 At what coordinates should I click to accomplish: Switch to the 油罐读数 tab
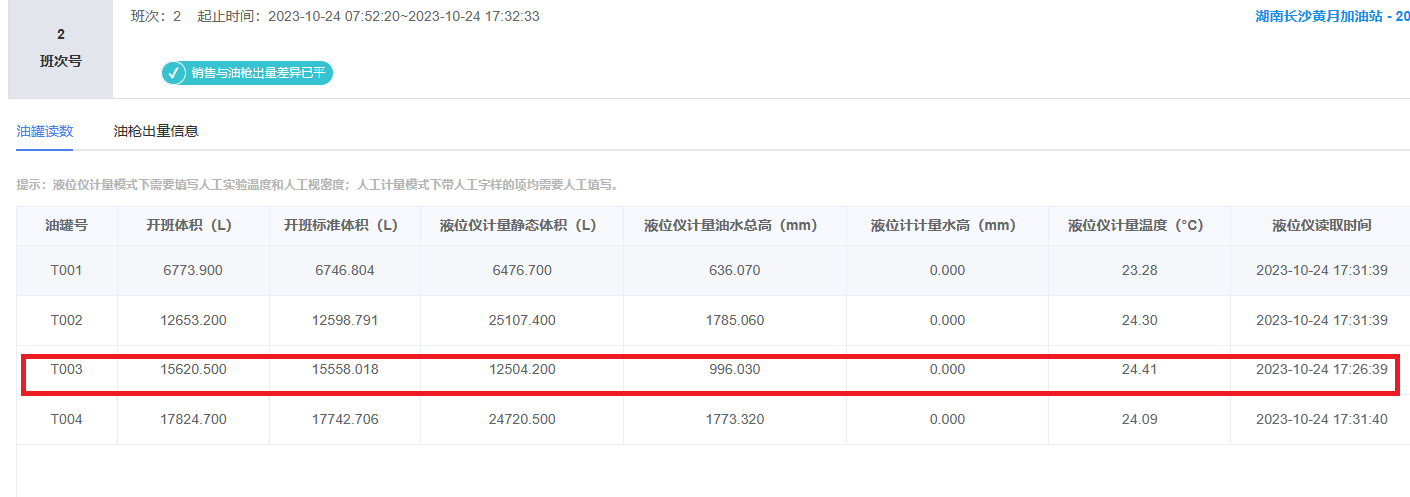[x=45, y=131]
